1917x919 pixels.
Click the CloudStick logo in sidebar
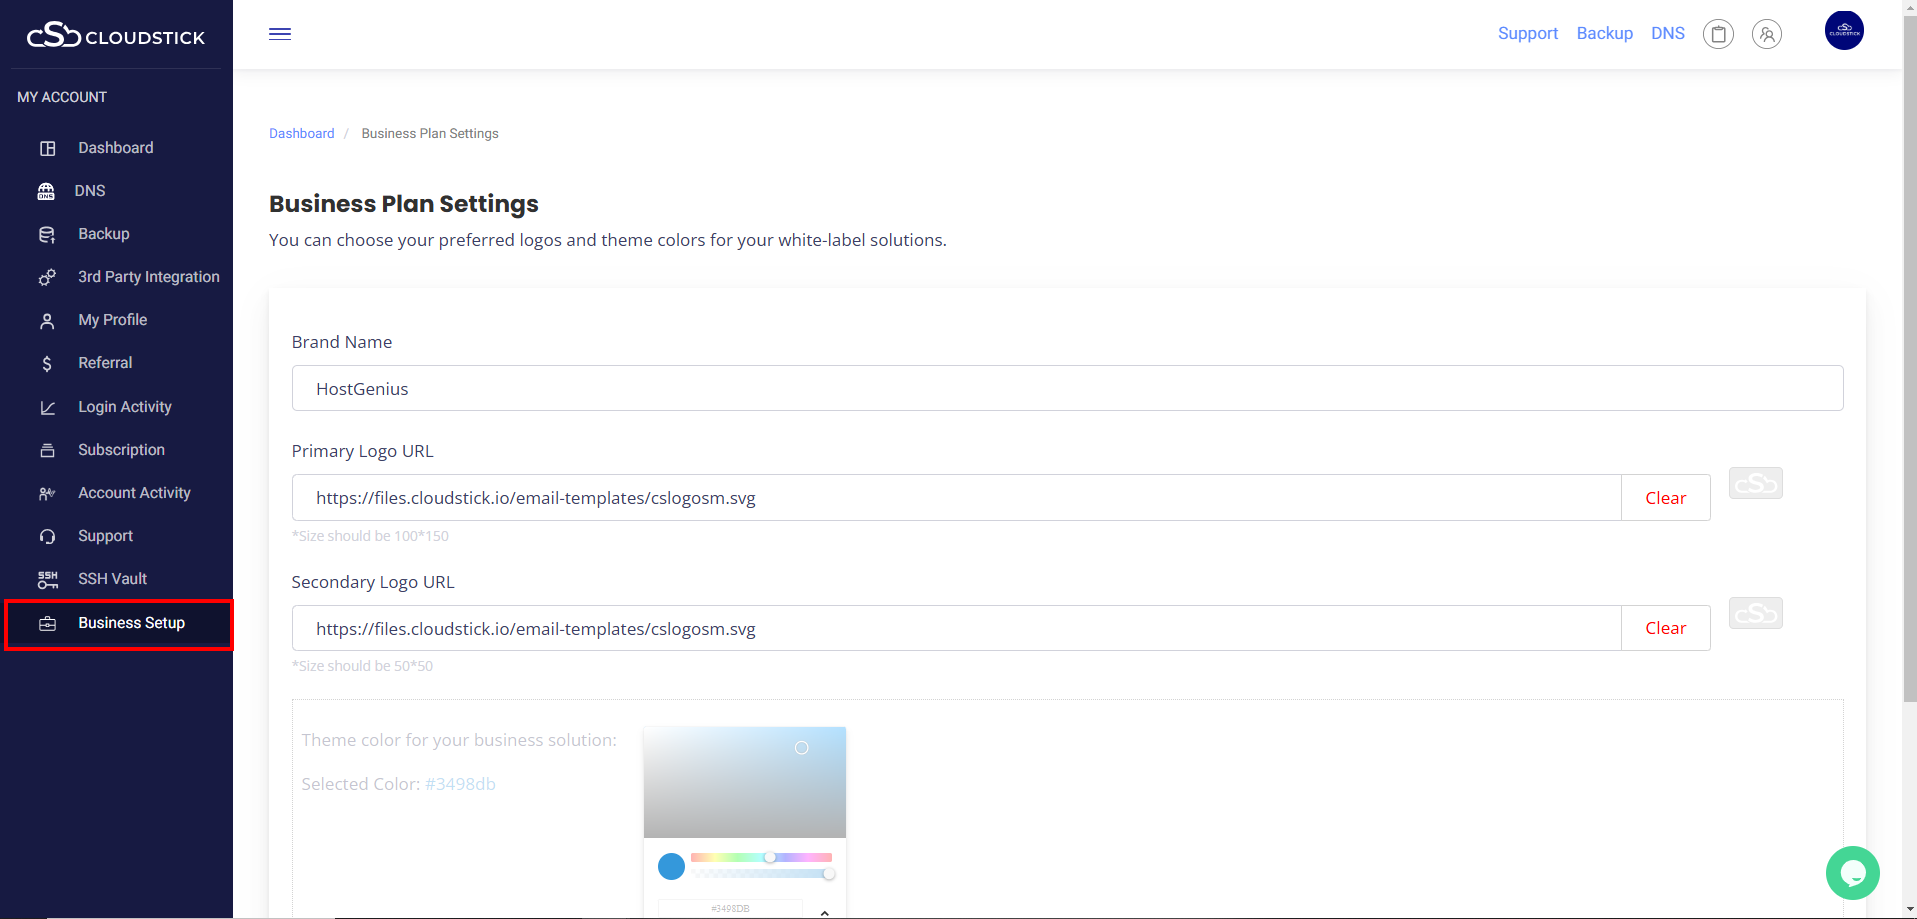point(116,36)
